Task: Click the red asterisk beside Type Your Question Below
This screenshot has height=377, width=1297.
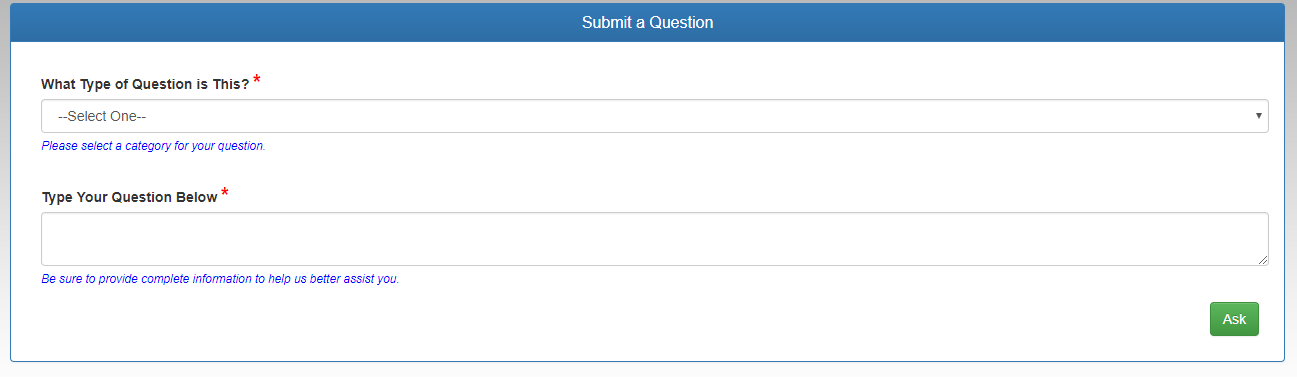Action: coord(225,193)
